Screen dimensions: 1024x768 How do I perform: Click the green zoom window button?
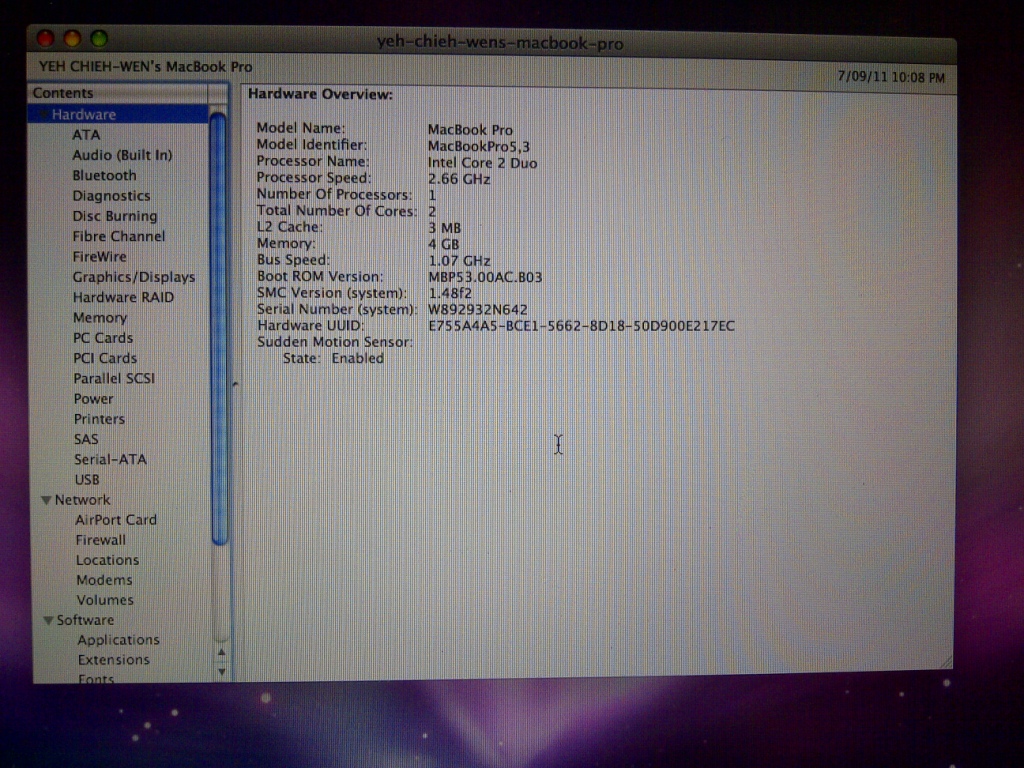tap(98, 39)
